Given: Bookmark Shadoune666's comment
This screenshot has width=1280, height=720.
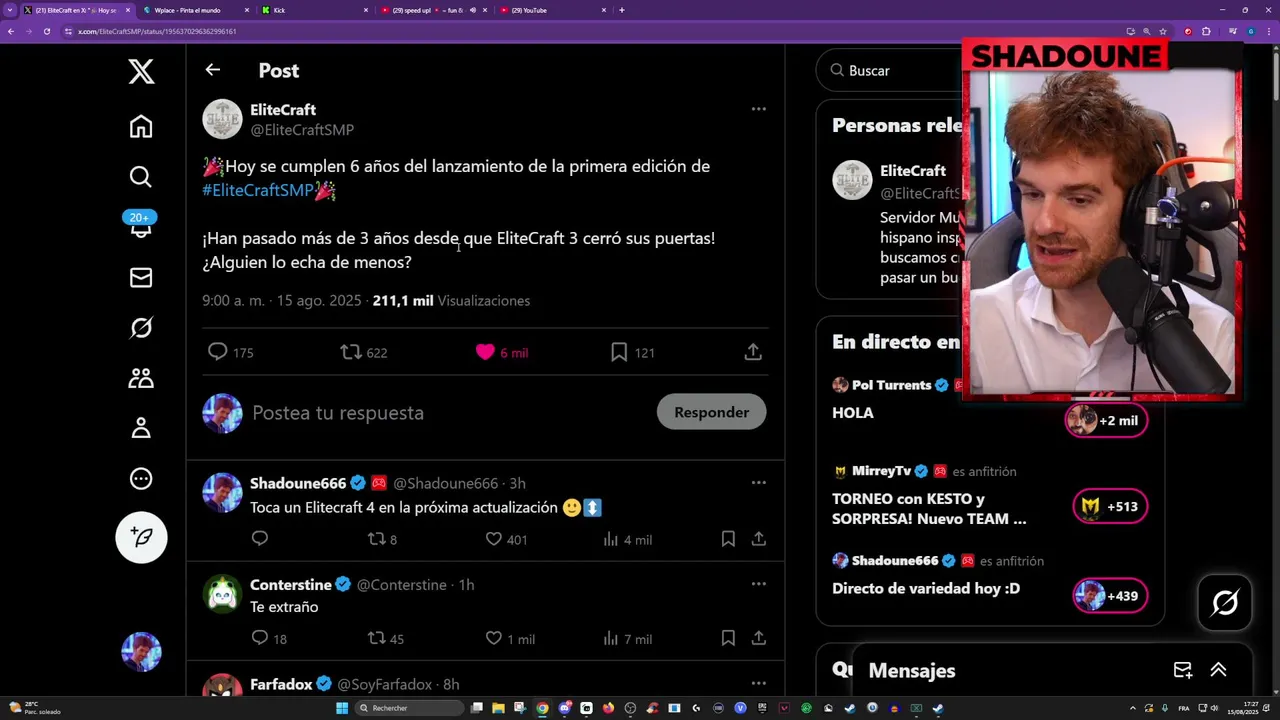Looking at the screenshot, I should [728, 539].
